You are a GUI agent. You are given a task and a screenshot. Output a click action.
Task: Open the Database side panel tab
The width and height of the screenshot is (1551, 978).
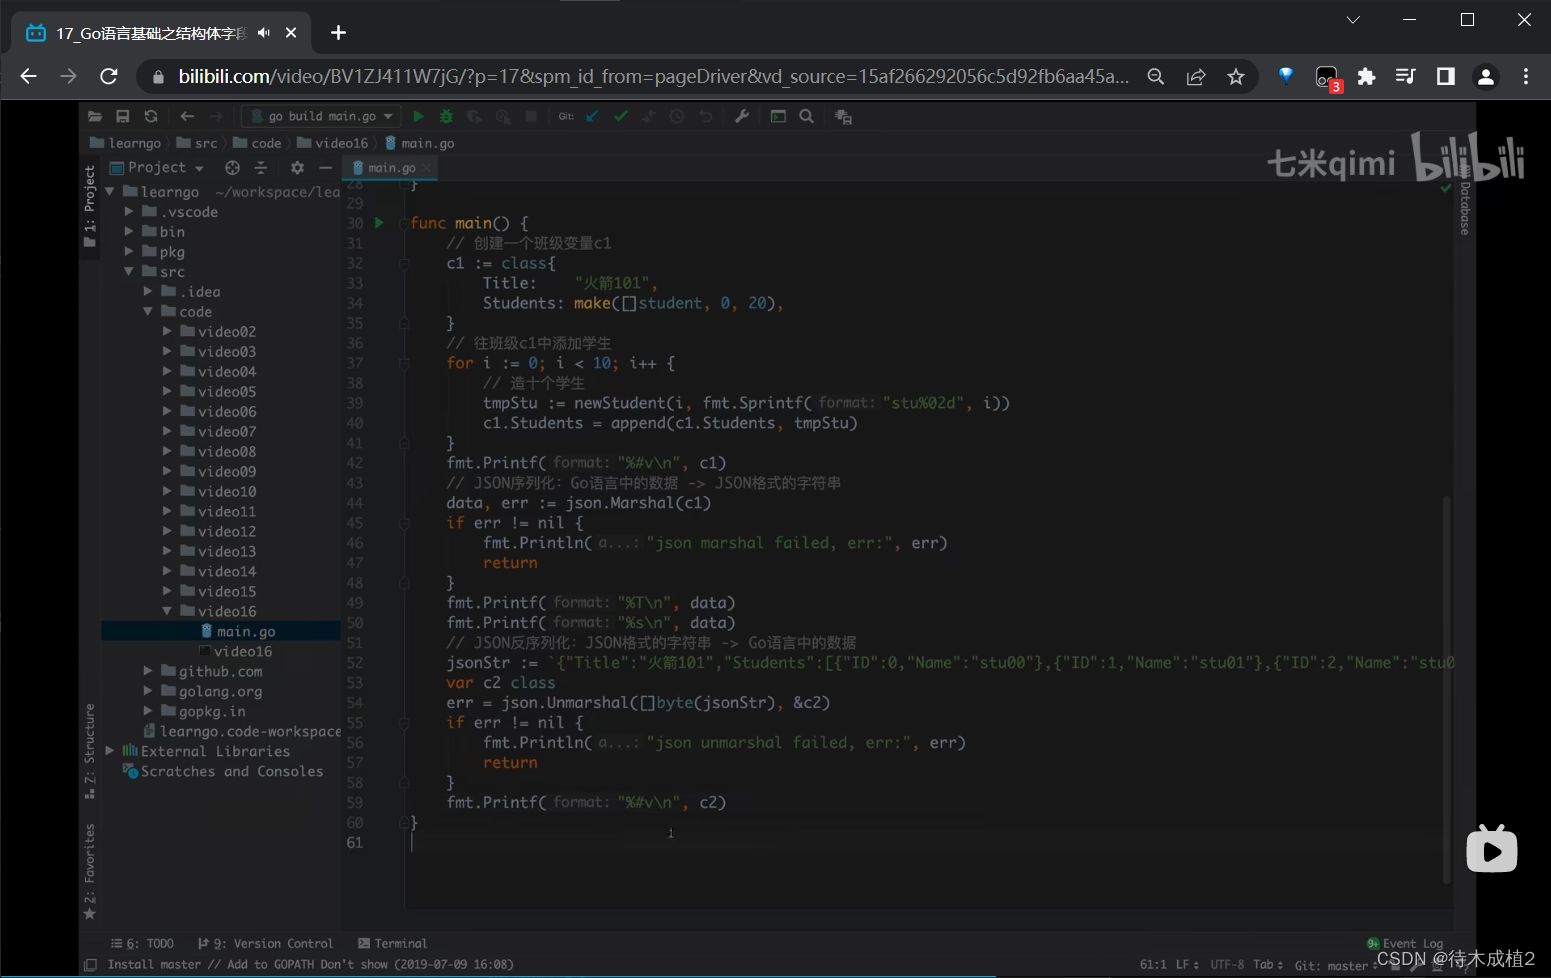1465,200
